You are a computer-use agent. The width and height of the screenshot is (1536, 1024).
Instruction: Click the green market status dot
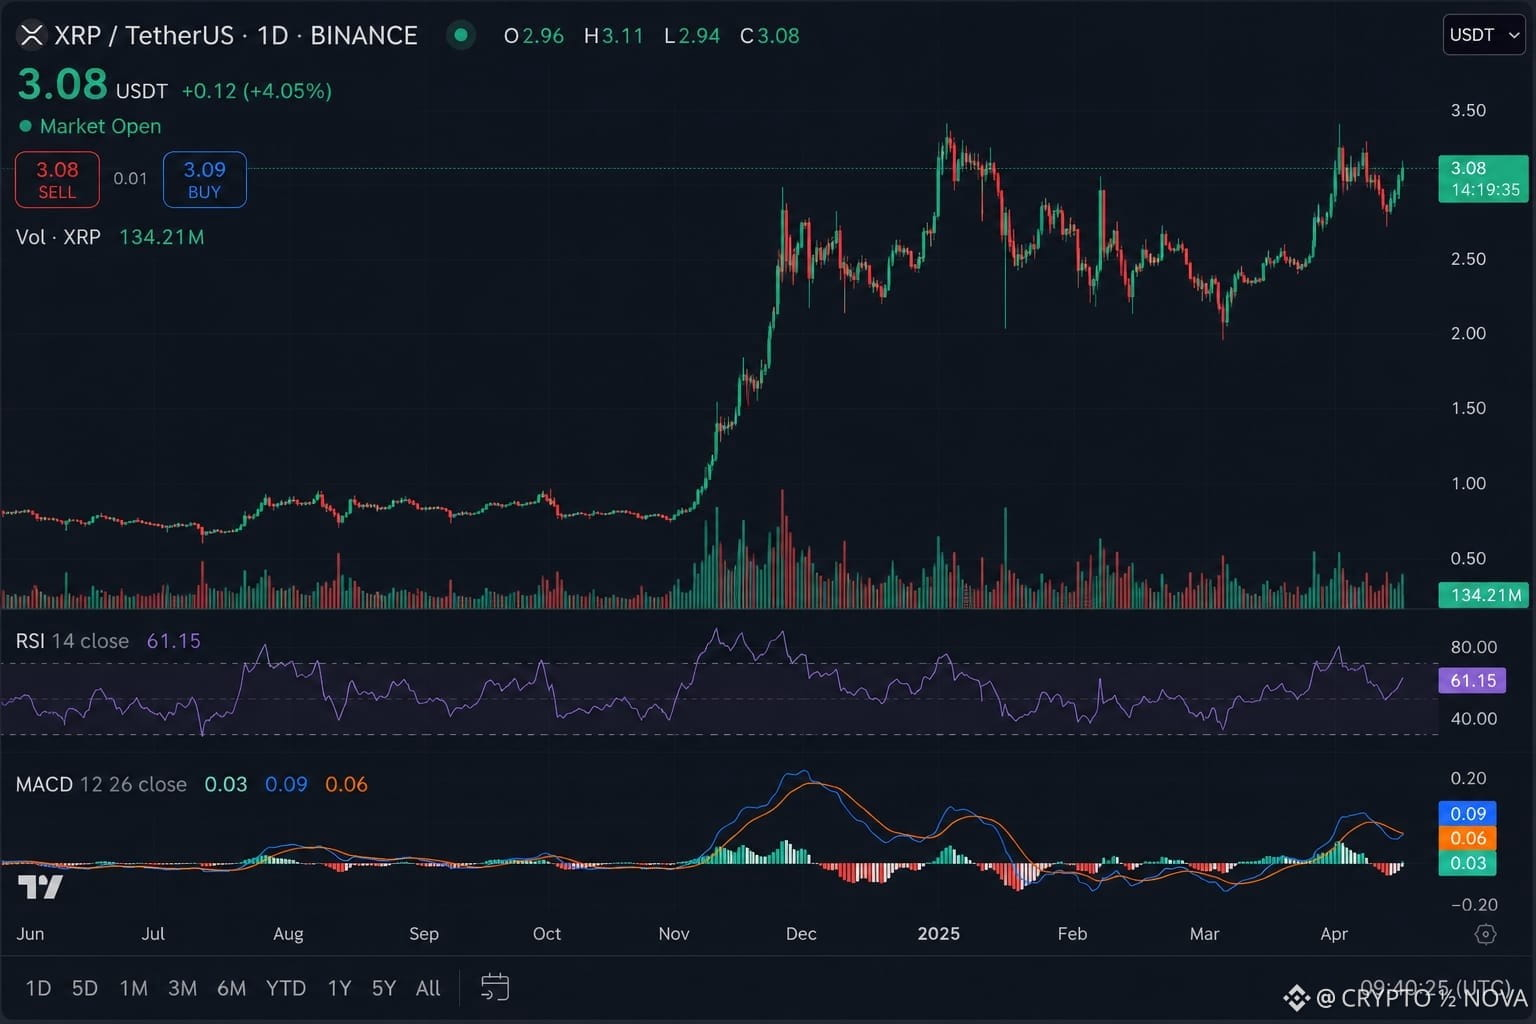point(461,35)
